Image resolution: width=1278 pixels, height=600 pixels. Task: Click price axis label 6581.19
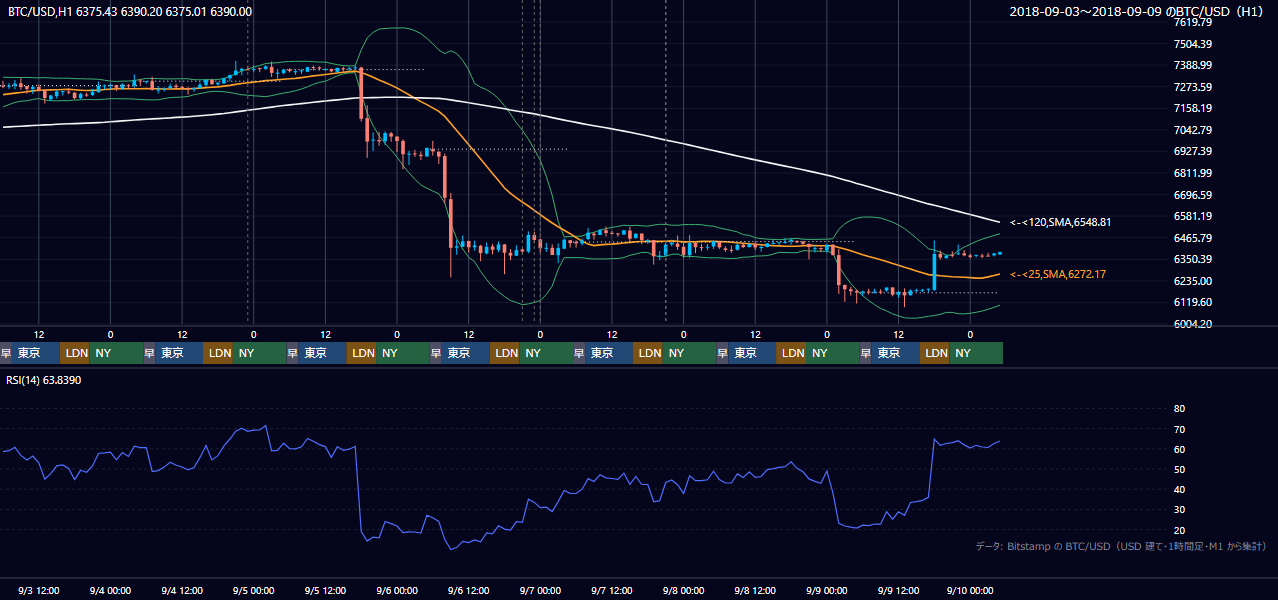tap(1193, 216)
